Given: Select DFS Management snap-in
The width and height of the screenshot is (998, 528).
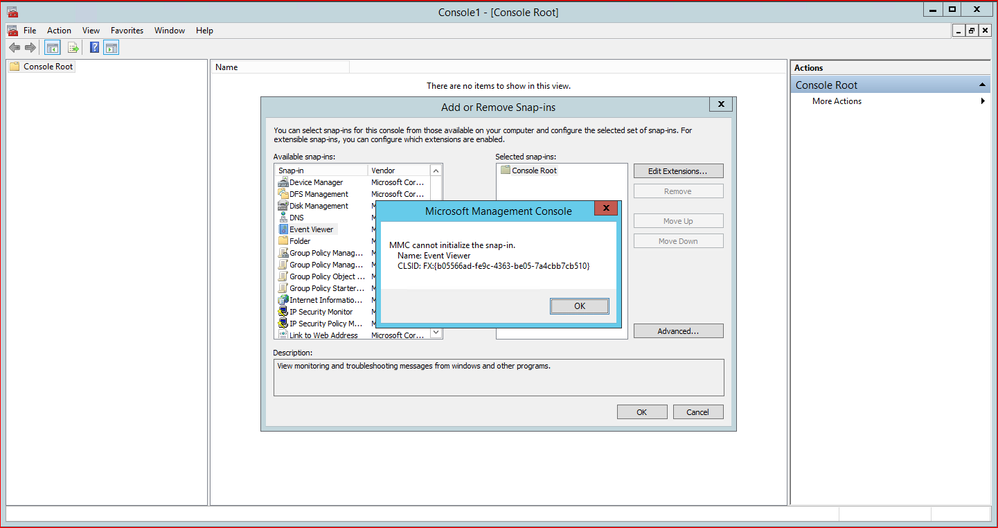Looking at the screenshot, I should (x=319, y=194).
